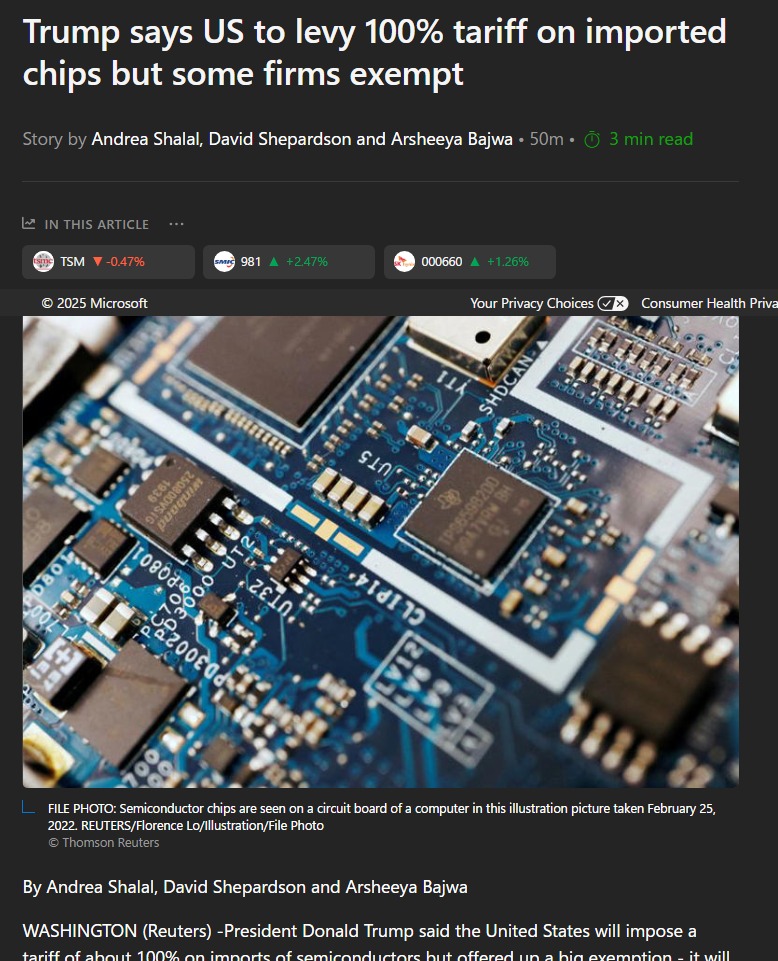Click the 'WASHINGTON (Reuters)' opening paragraph
Viewport: 778px width, 961px height.
click(x=376, y=941)
